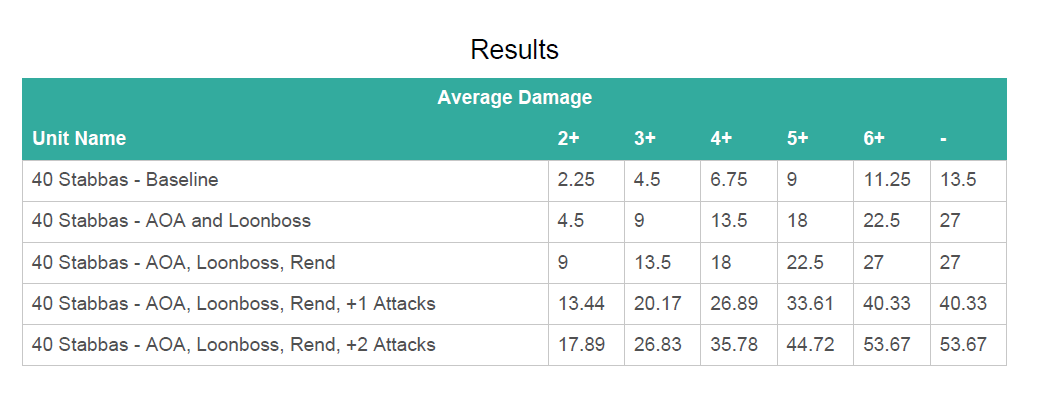Click the Results heading
1039x411 pixels.
click(x=514, y=50)
